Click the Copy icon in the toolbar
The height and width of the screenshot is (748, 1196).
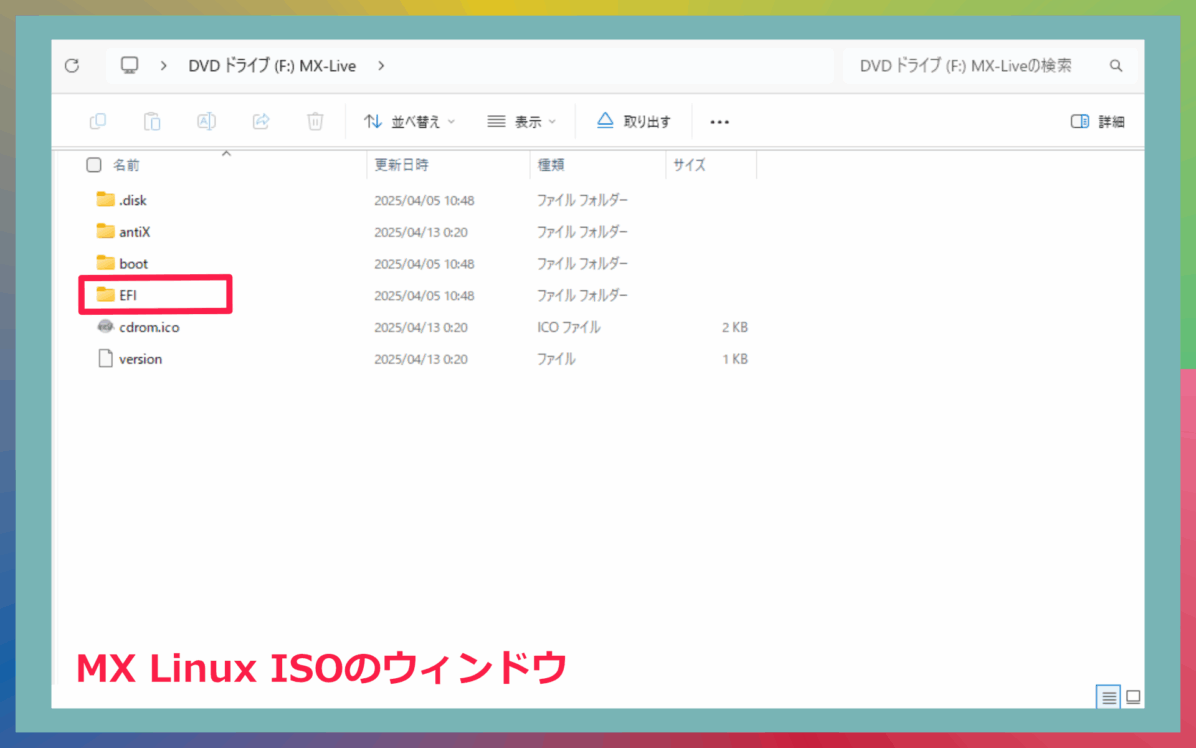[x=97, y=121]
